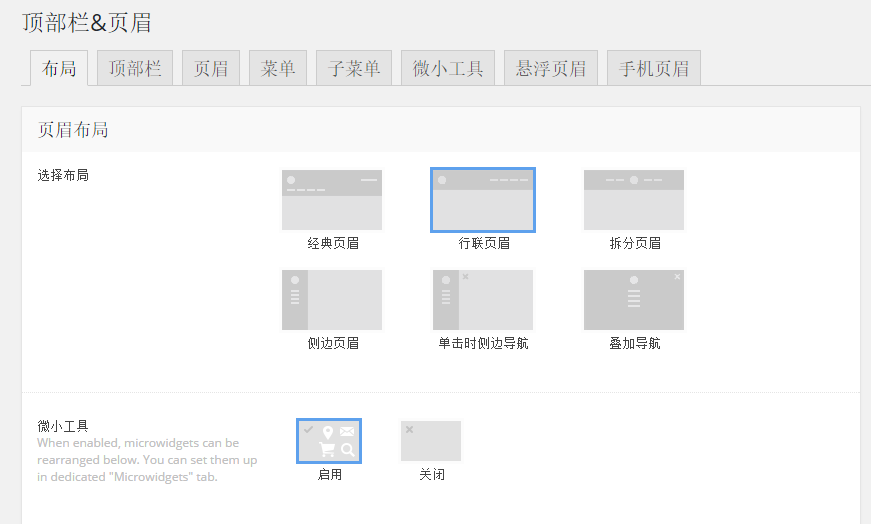
Task: Click the 叠加导航 caption text
Action: click(635, 343)
